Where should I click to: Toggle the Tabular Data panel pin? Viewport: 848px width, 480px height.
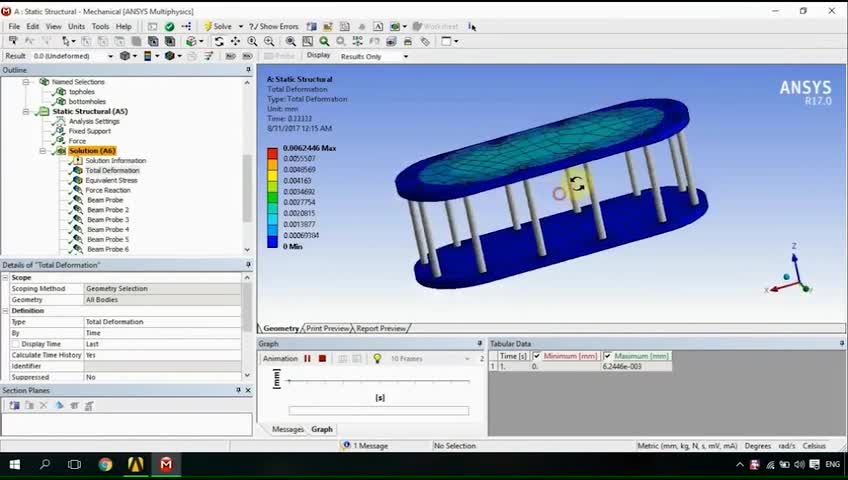point(842,344)
